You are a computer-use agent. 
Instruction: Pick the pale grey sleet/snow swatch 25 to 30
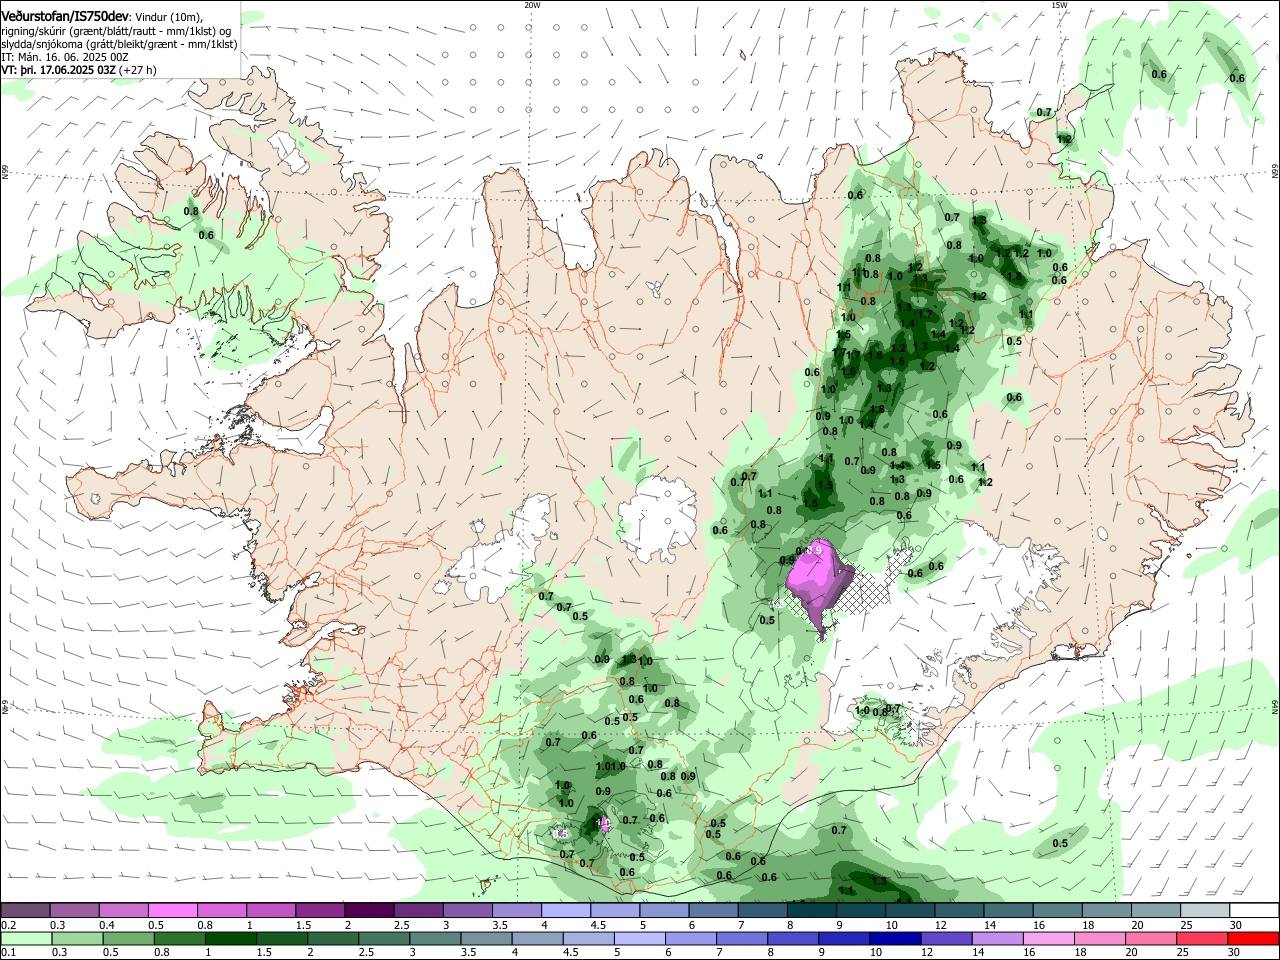[x=1203, y=910]
